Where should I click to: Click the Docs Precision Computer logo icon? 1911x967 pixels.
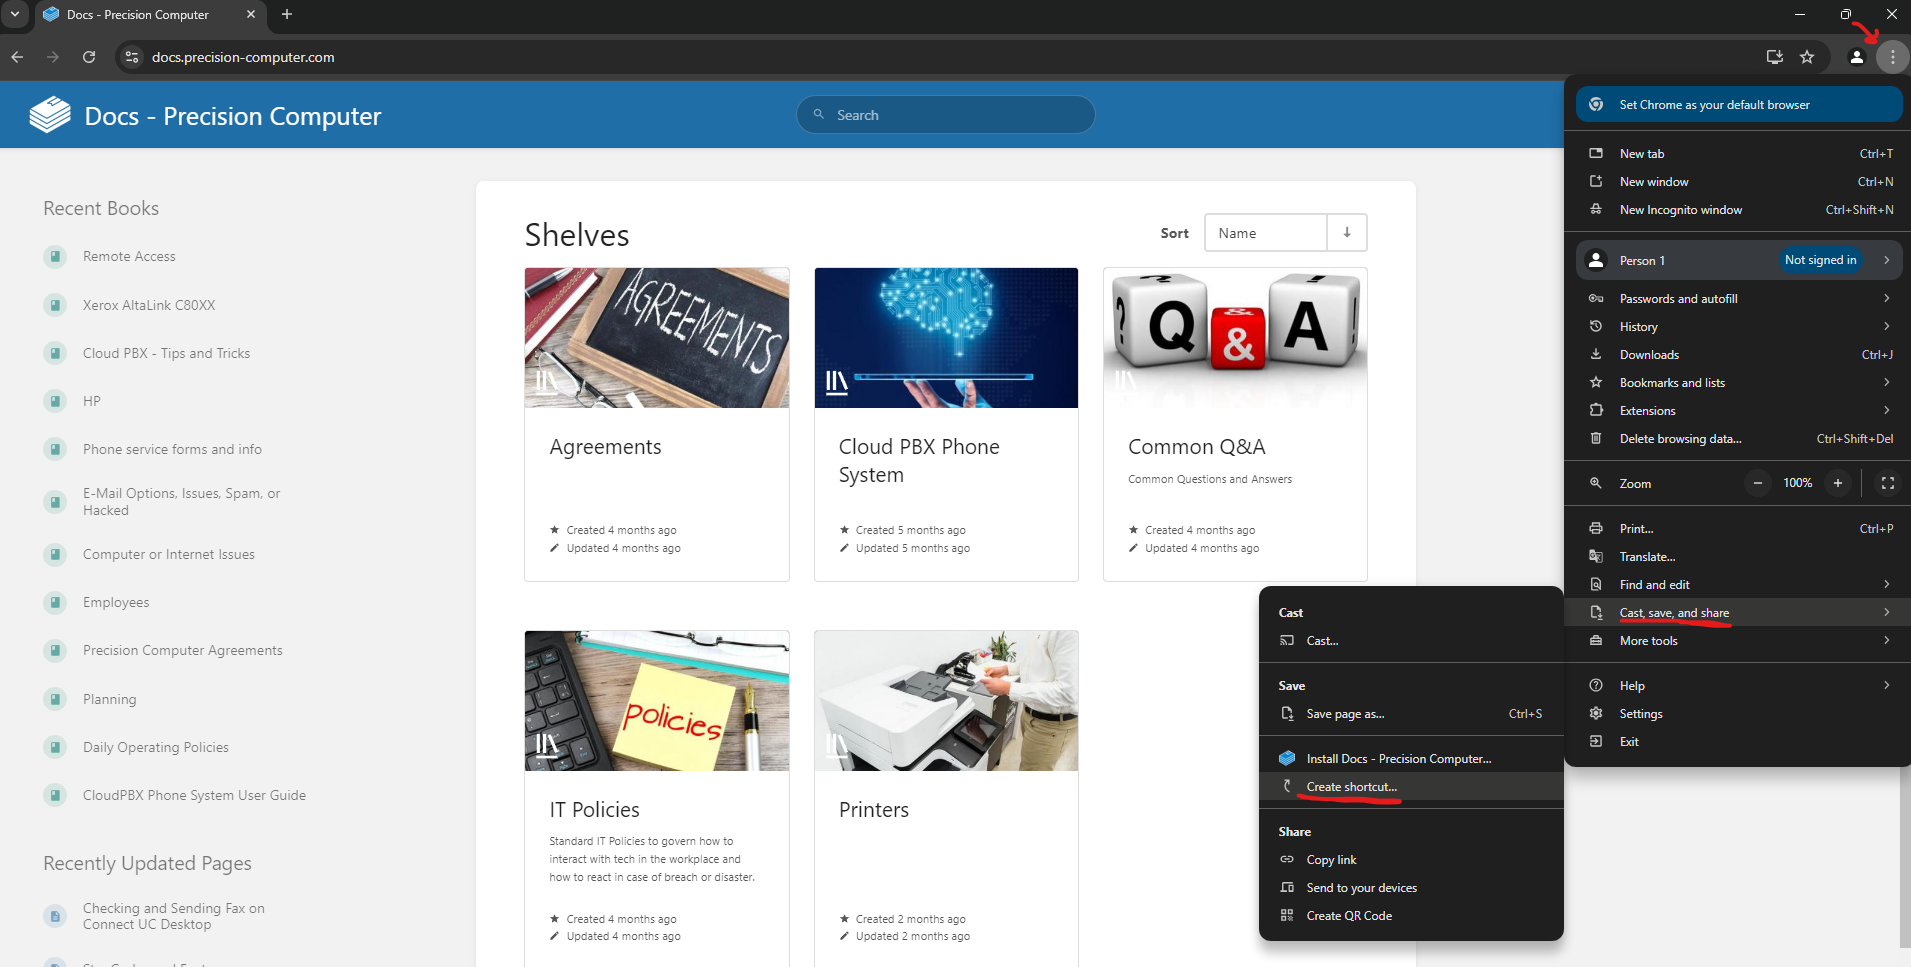pyautogui.click(x=50, y=115)
